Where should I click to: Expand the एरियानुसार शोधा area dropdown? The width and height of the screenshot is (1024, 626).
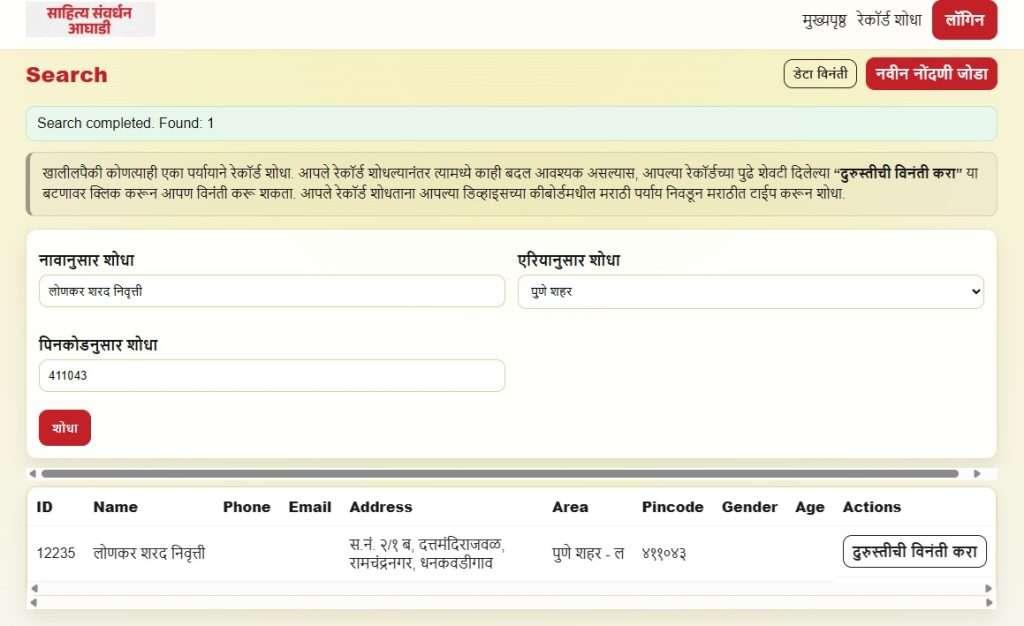pos(750,292)
